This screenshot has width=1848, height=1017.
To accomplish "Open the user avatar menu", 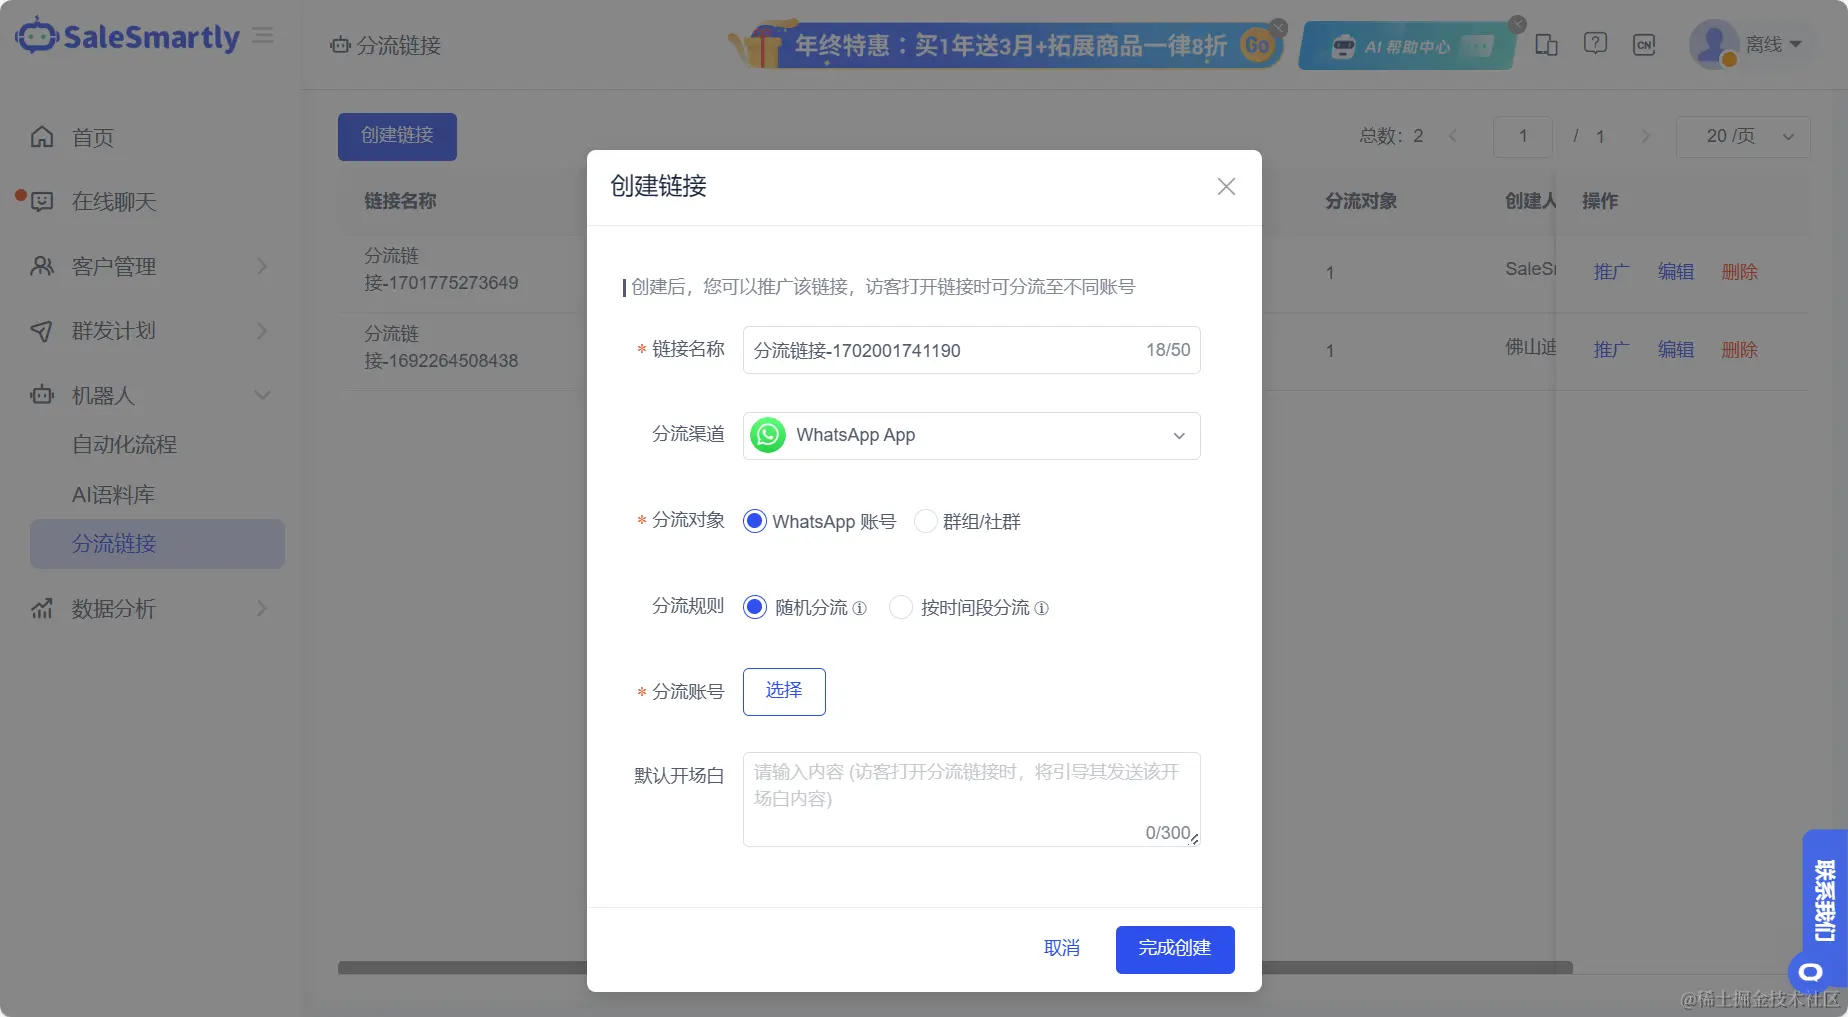I will pos(1713,45).
